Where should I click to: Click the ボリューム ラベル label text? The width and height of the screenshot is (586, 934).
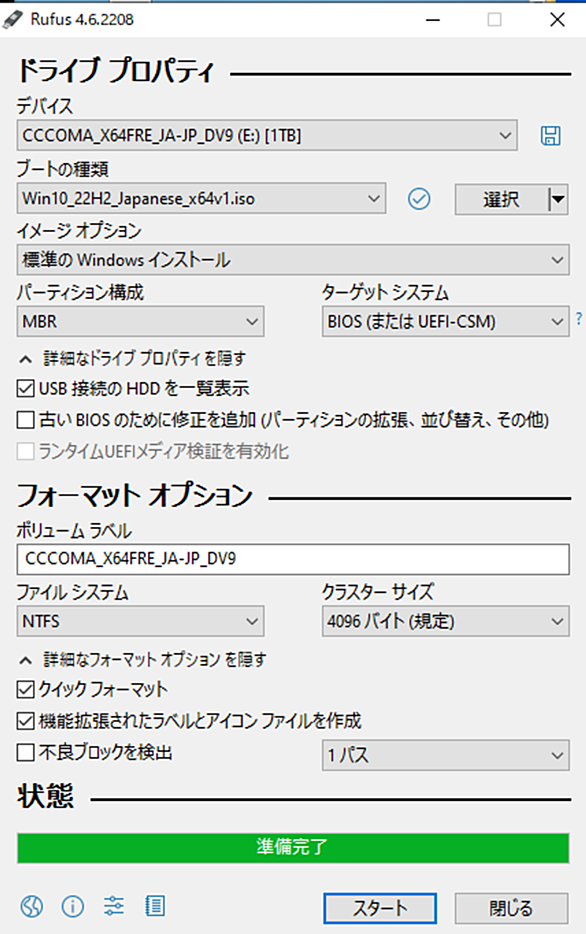click(x=74, y=530)
